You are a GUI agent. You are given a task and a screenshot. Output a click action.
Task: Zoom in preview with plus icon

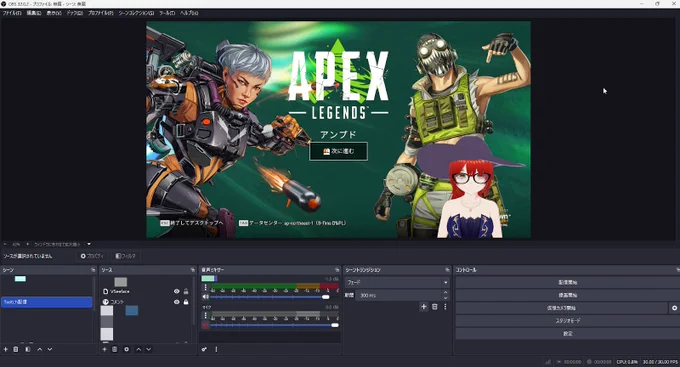[27, 244]
